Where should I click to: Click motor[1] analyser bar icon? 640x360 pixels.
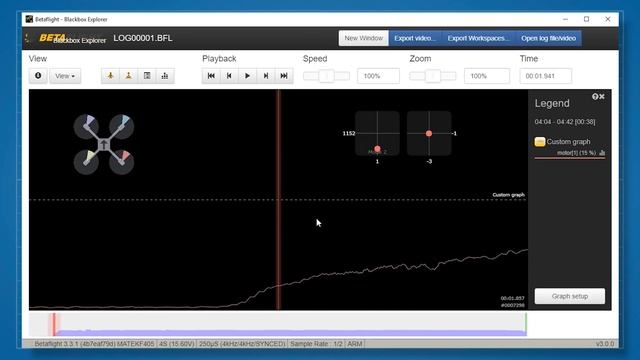coord(602,153)
